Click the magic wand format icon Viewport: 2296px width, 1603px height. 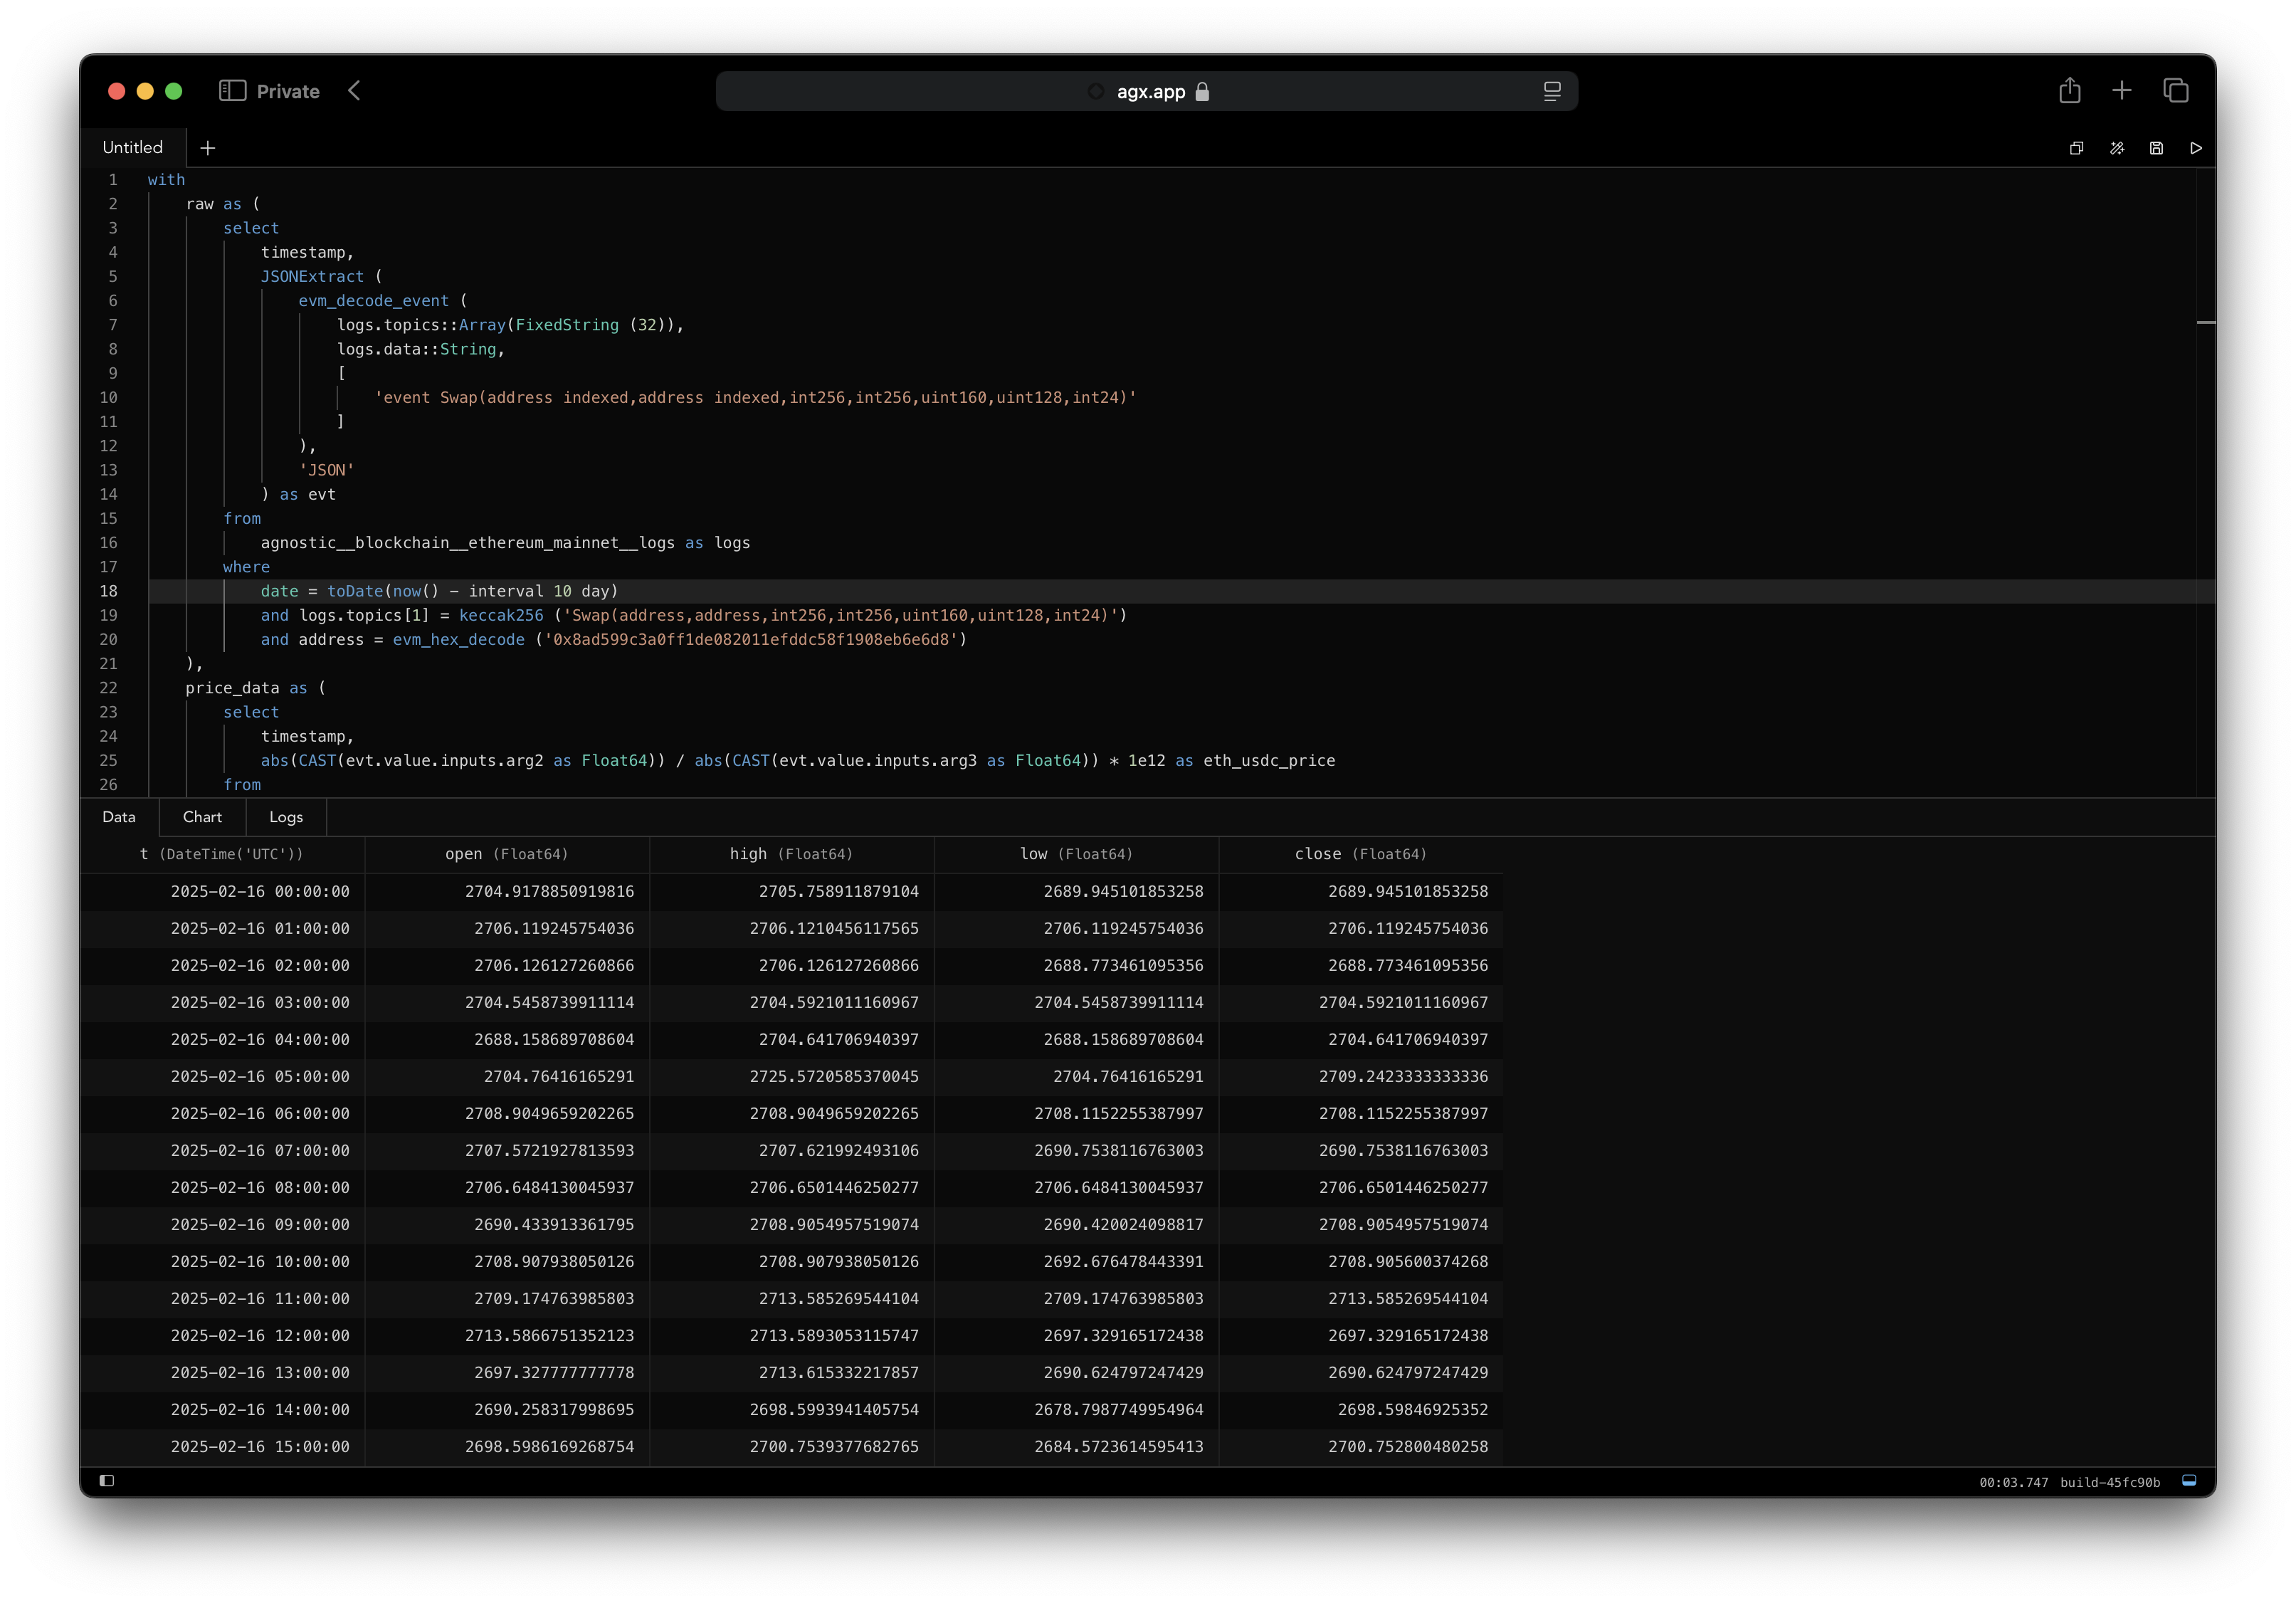point(2117,148)
